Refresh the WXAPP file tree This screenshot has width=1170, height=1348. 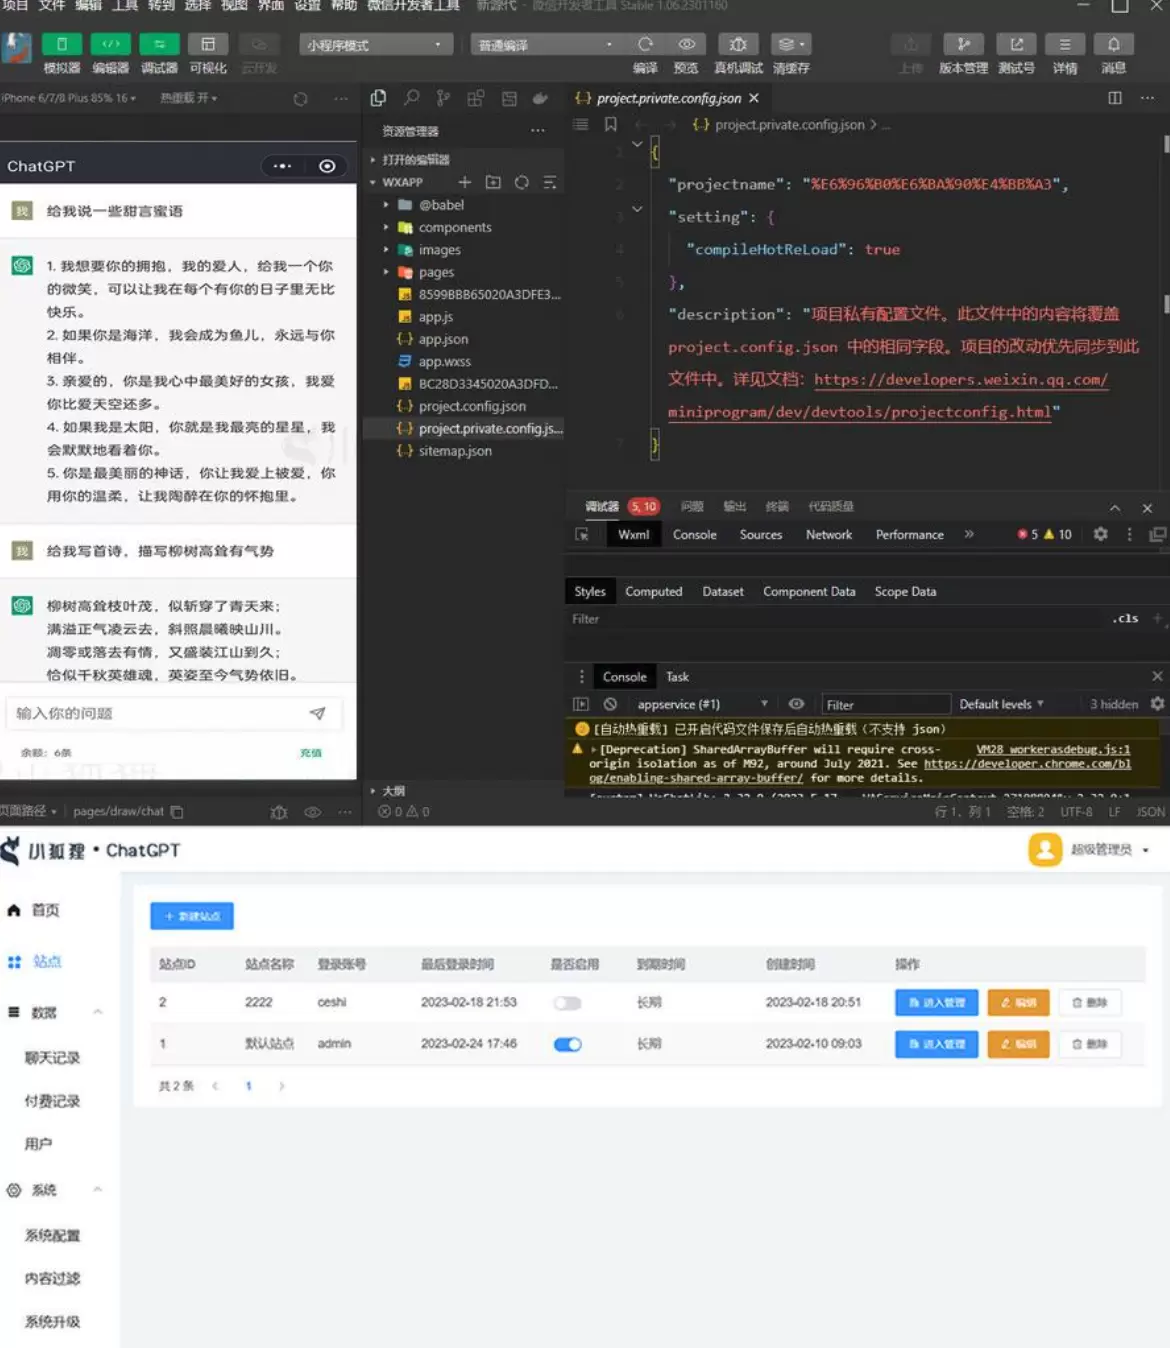521,182
